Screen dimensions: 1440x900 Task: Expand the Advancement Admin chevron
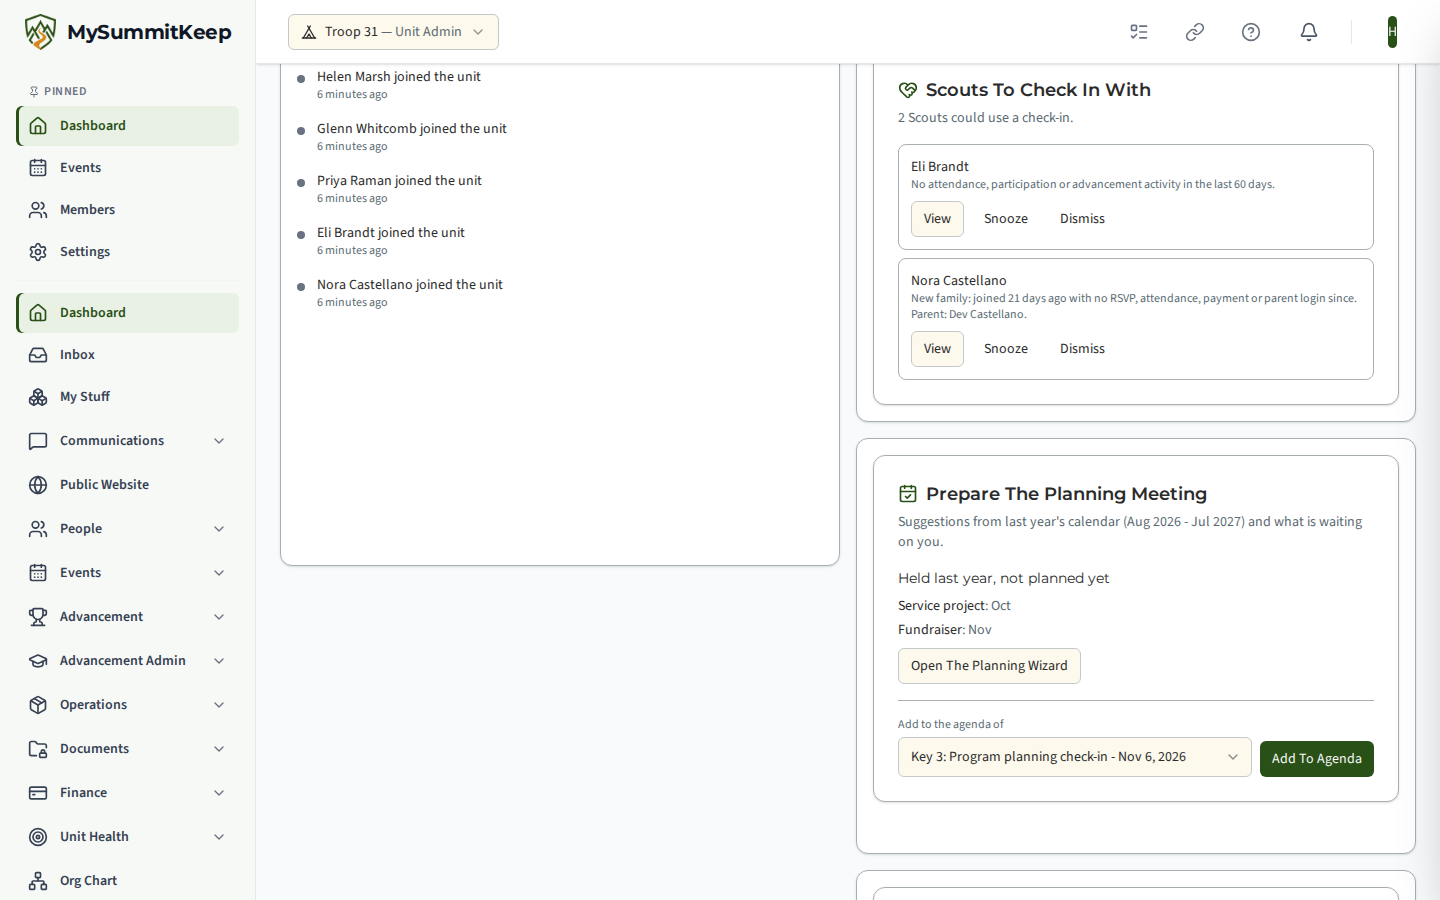point(219,661)
